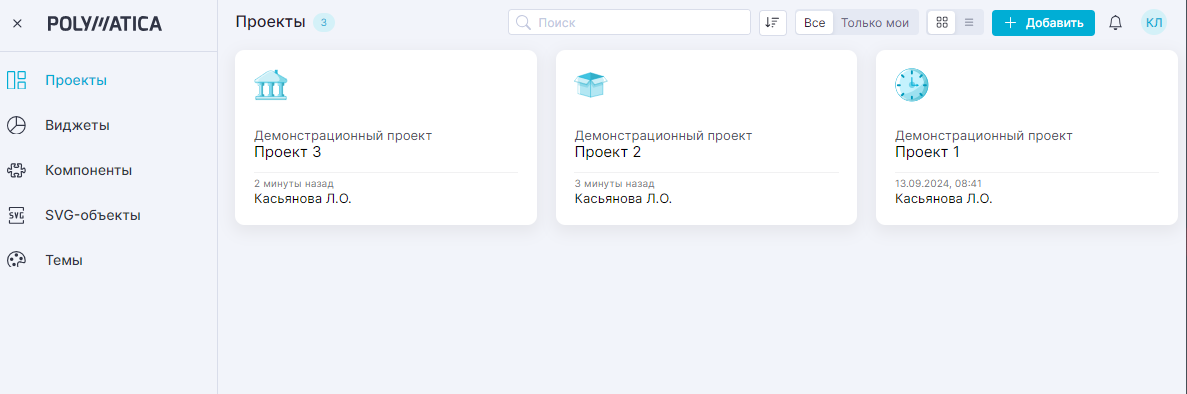Click the bank building icon of Проект 3

[x=270, y=86]
